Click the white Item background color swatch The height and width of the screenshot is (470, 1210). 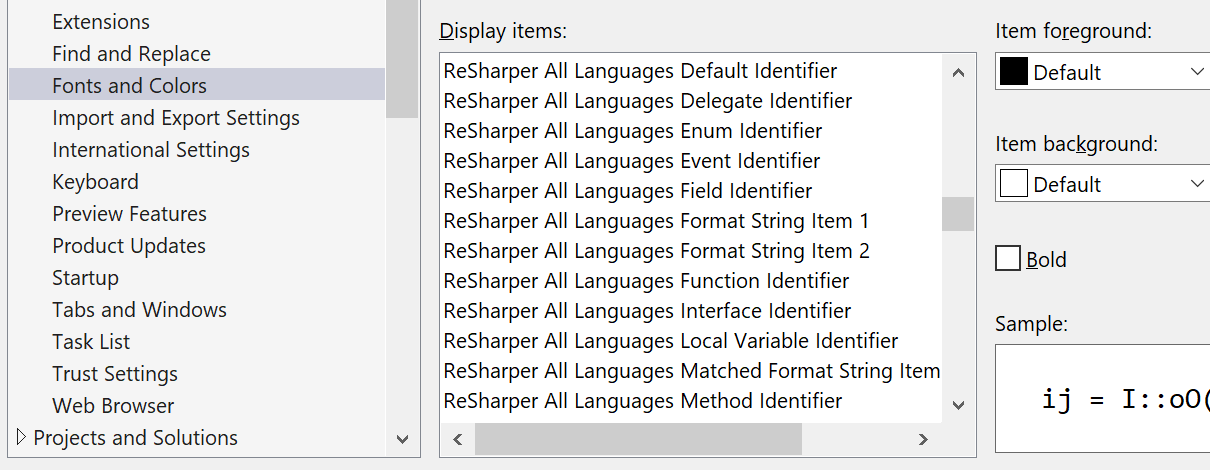click(1014, 184)
